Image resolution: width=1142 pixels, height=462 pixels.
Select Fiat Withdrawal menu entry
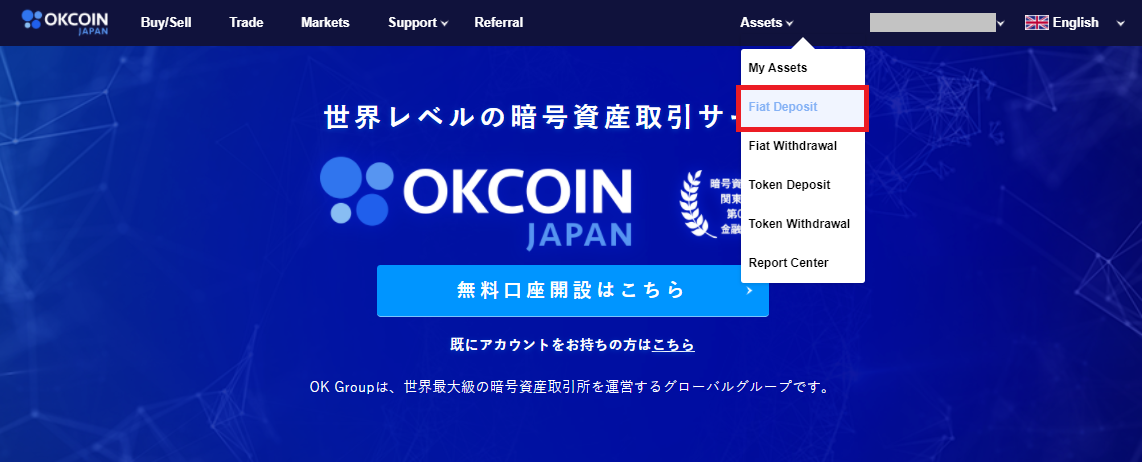coord(803,146)
